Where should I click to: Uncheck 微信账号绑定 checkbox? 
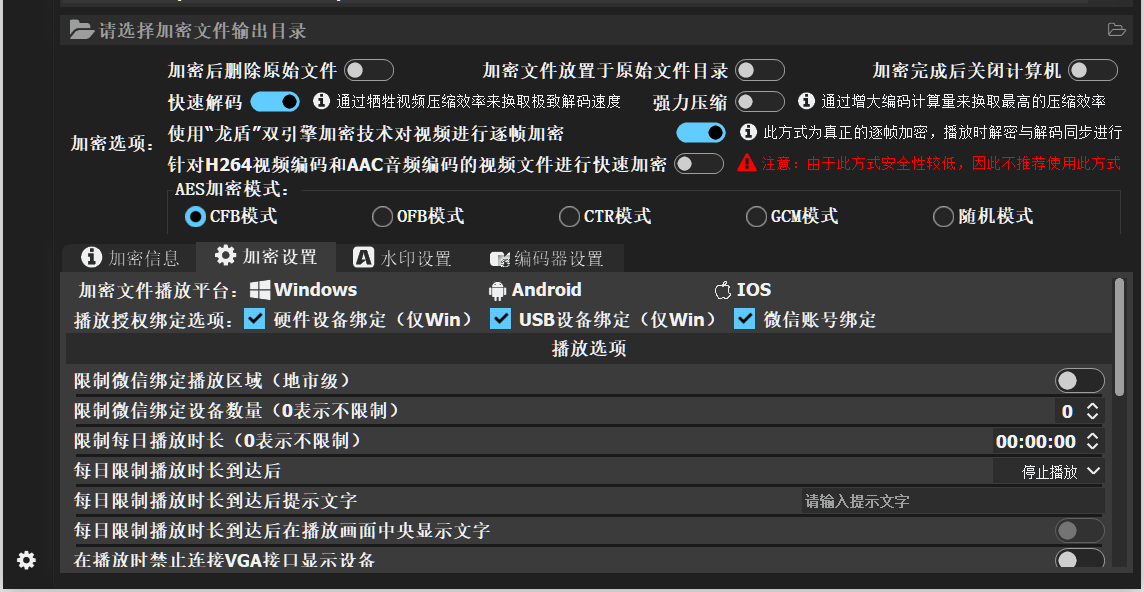coord(744,319)
